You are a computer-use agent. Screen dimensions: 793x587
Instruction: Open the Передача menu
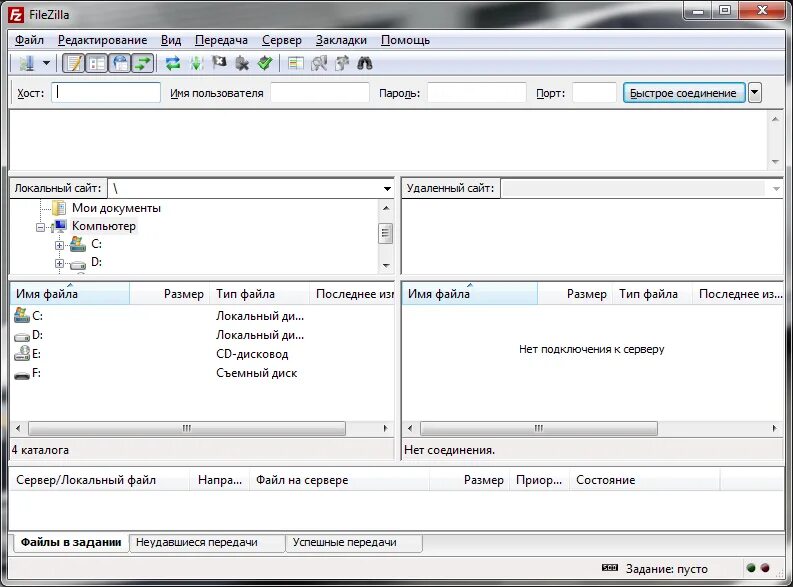coord(221,40)
